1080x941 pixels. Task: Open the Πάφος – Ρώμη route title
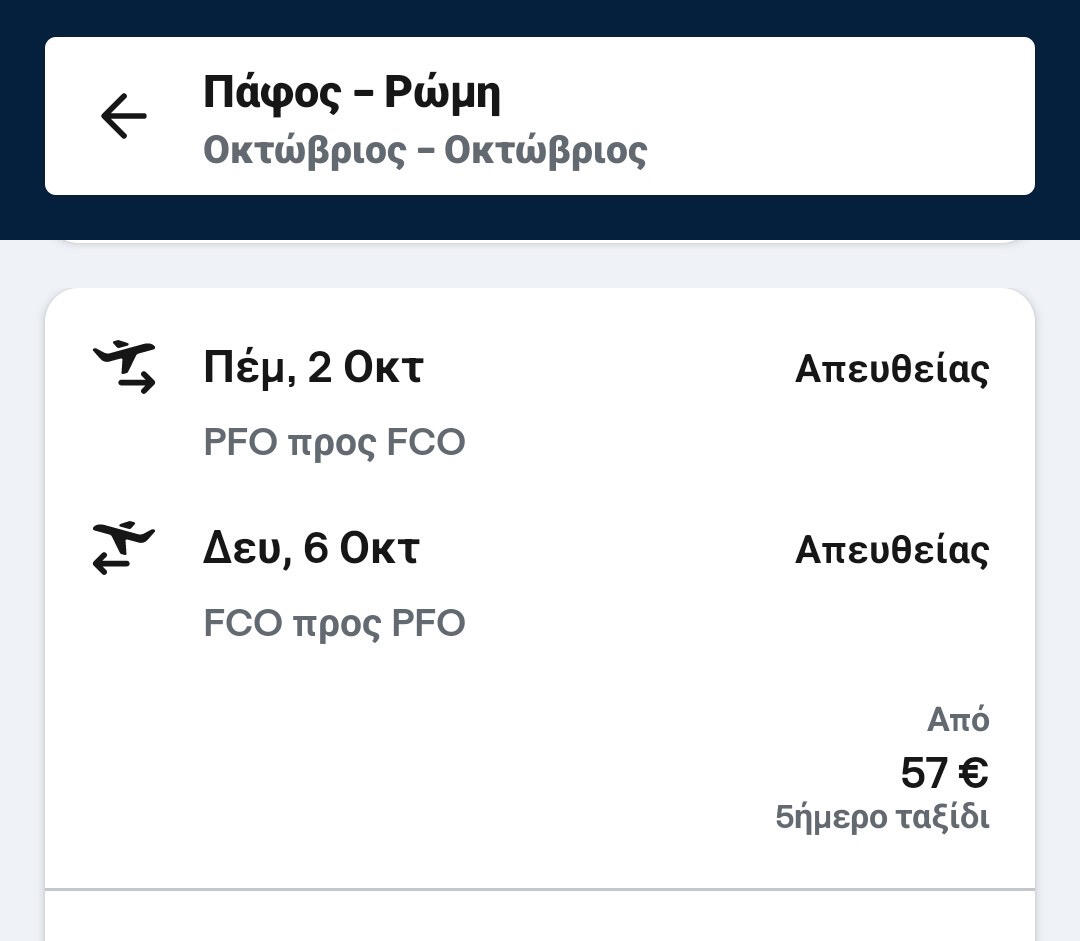coord(351,93)
